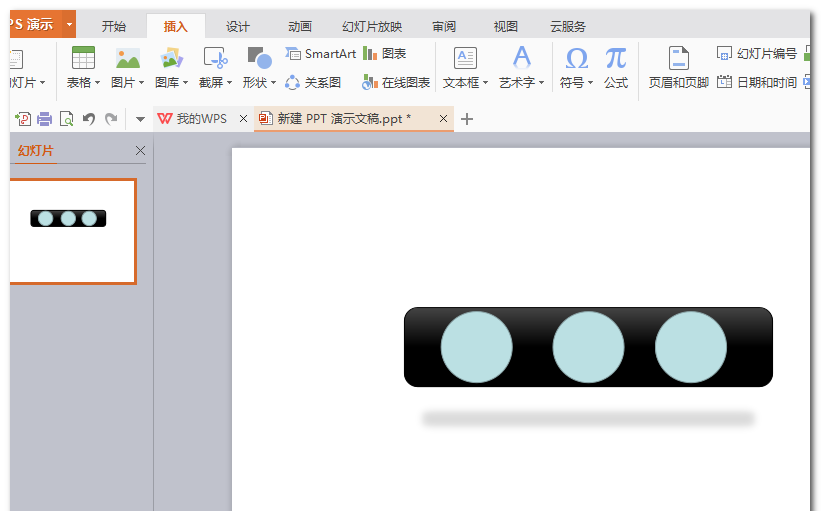This screenshot has height=511, width=821.
Task: Open the quick access toolbar customize arrow
Action: tap(140, 119)
